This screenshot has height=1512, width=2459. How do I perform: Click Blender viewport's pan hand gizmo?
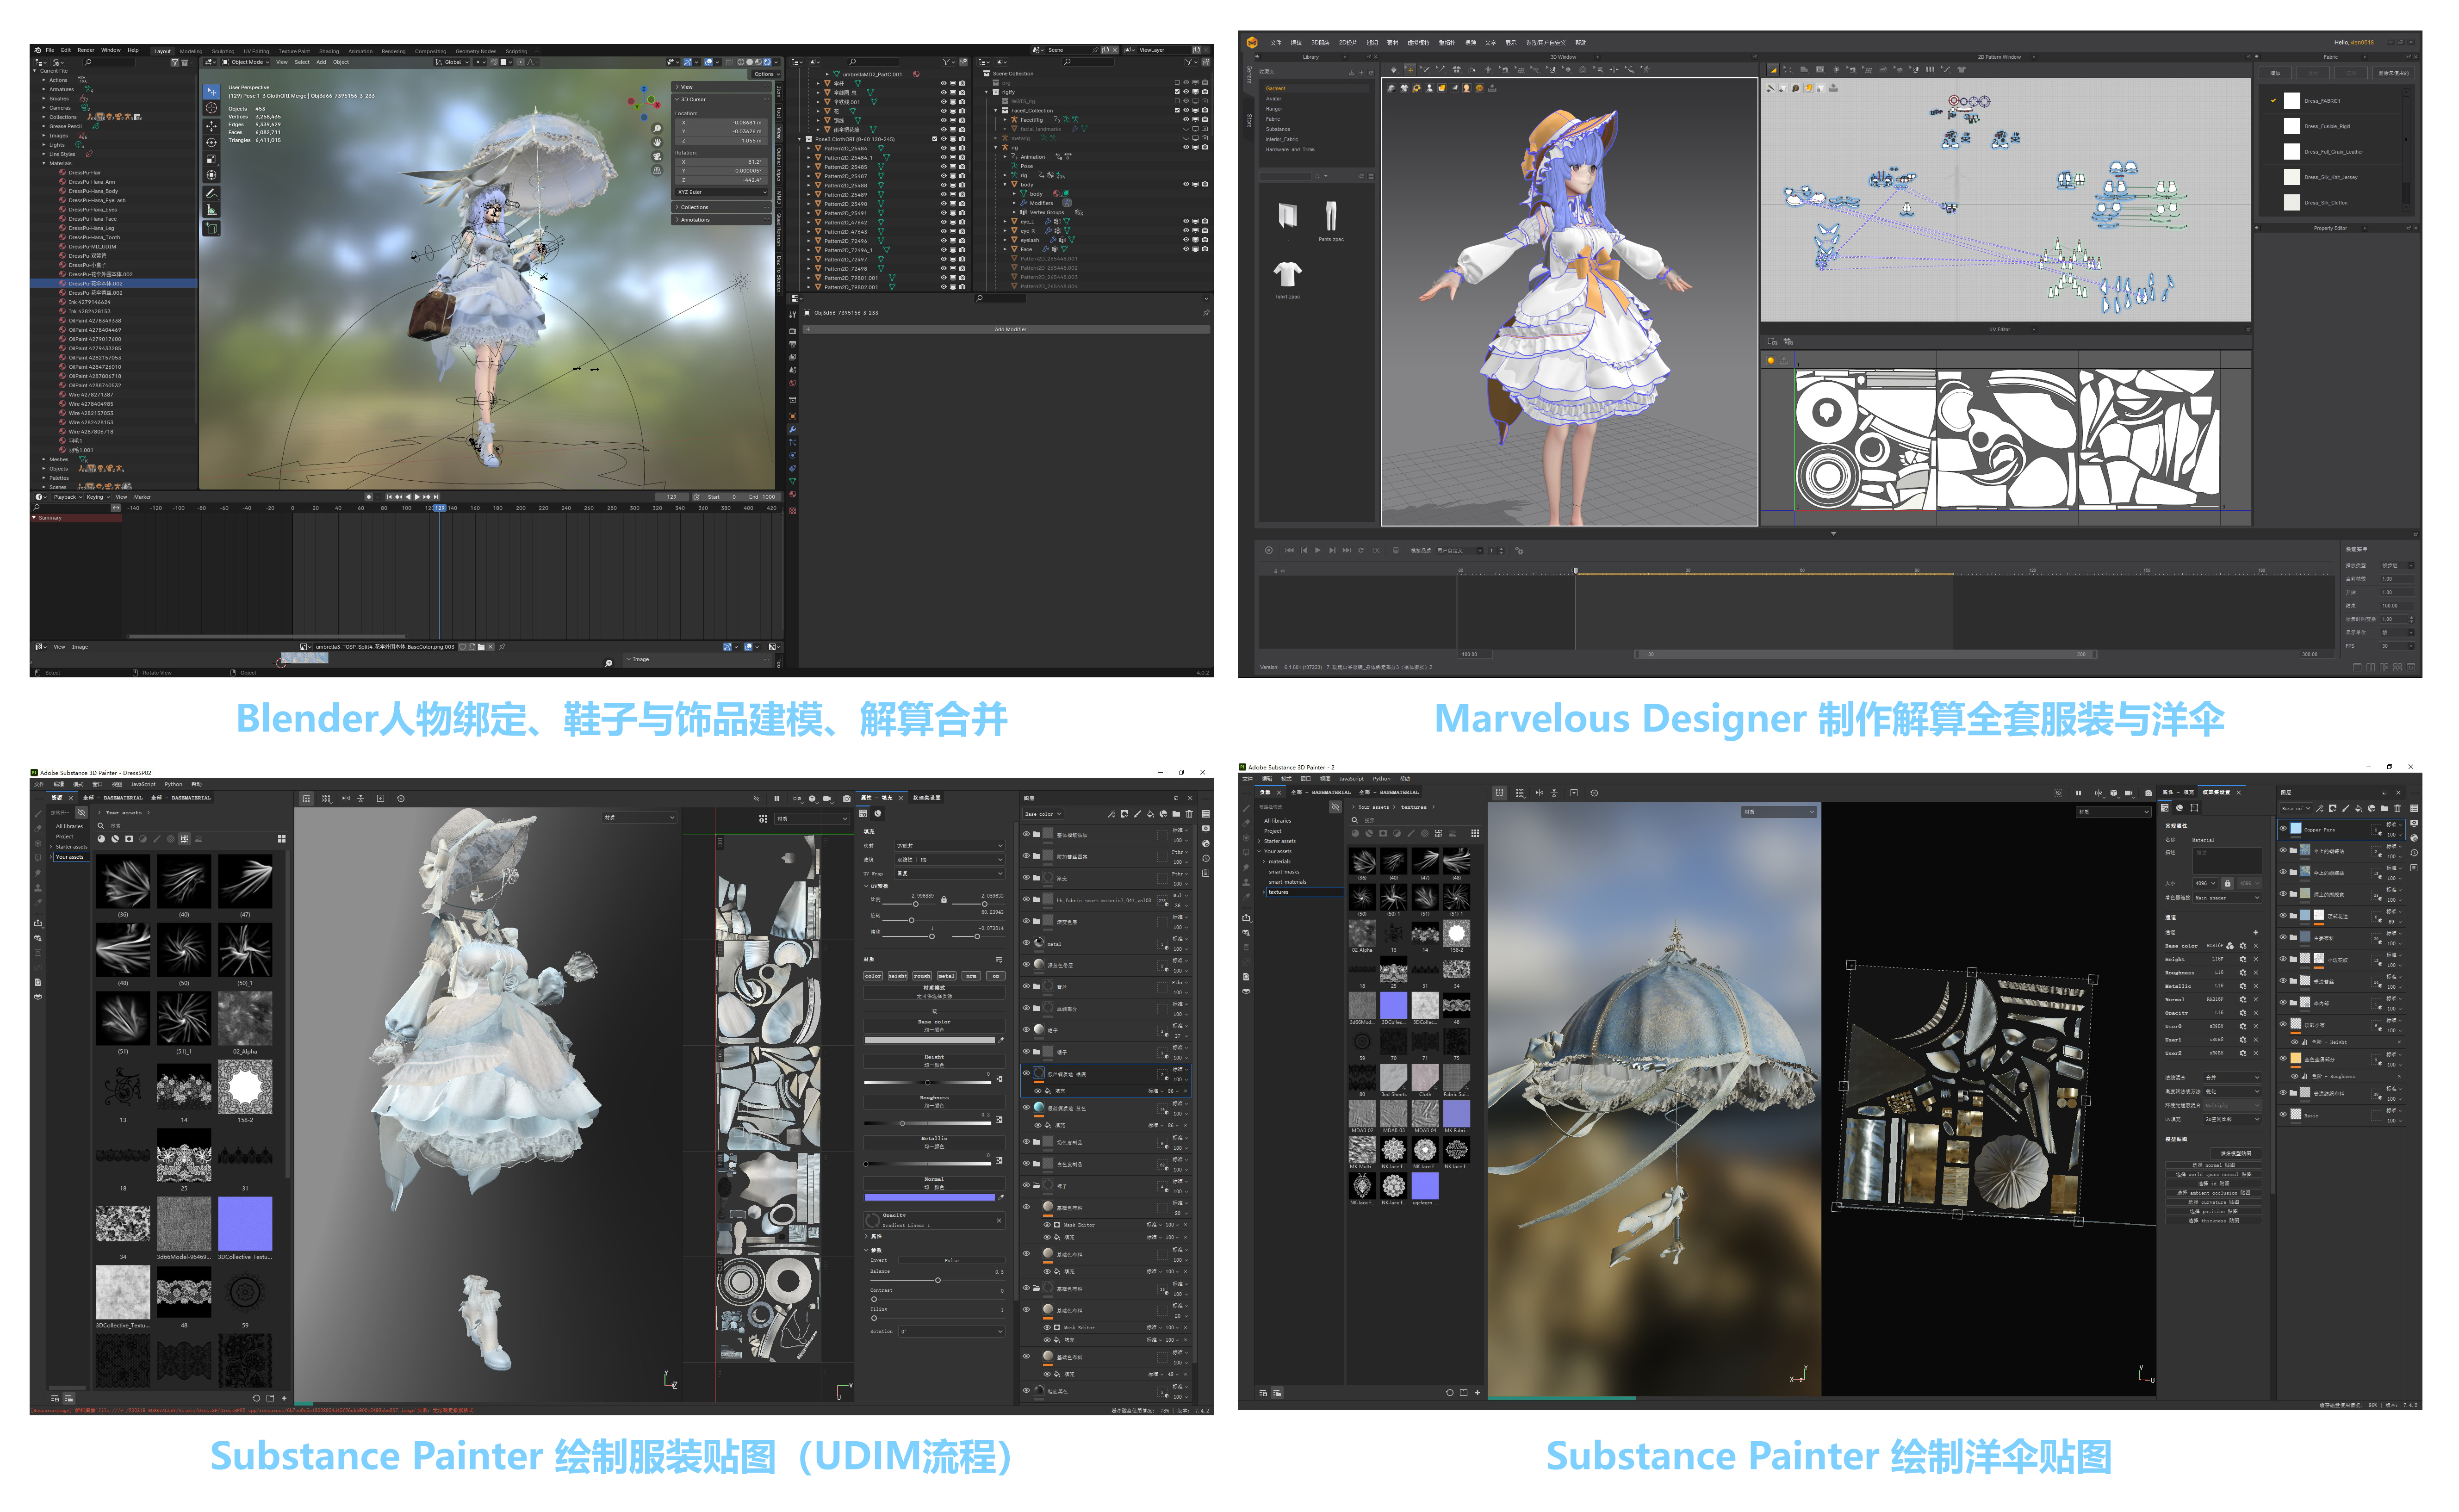[x=657, y=142]
